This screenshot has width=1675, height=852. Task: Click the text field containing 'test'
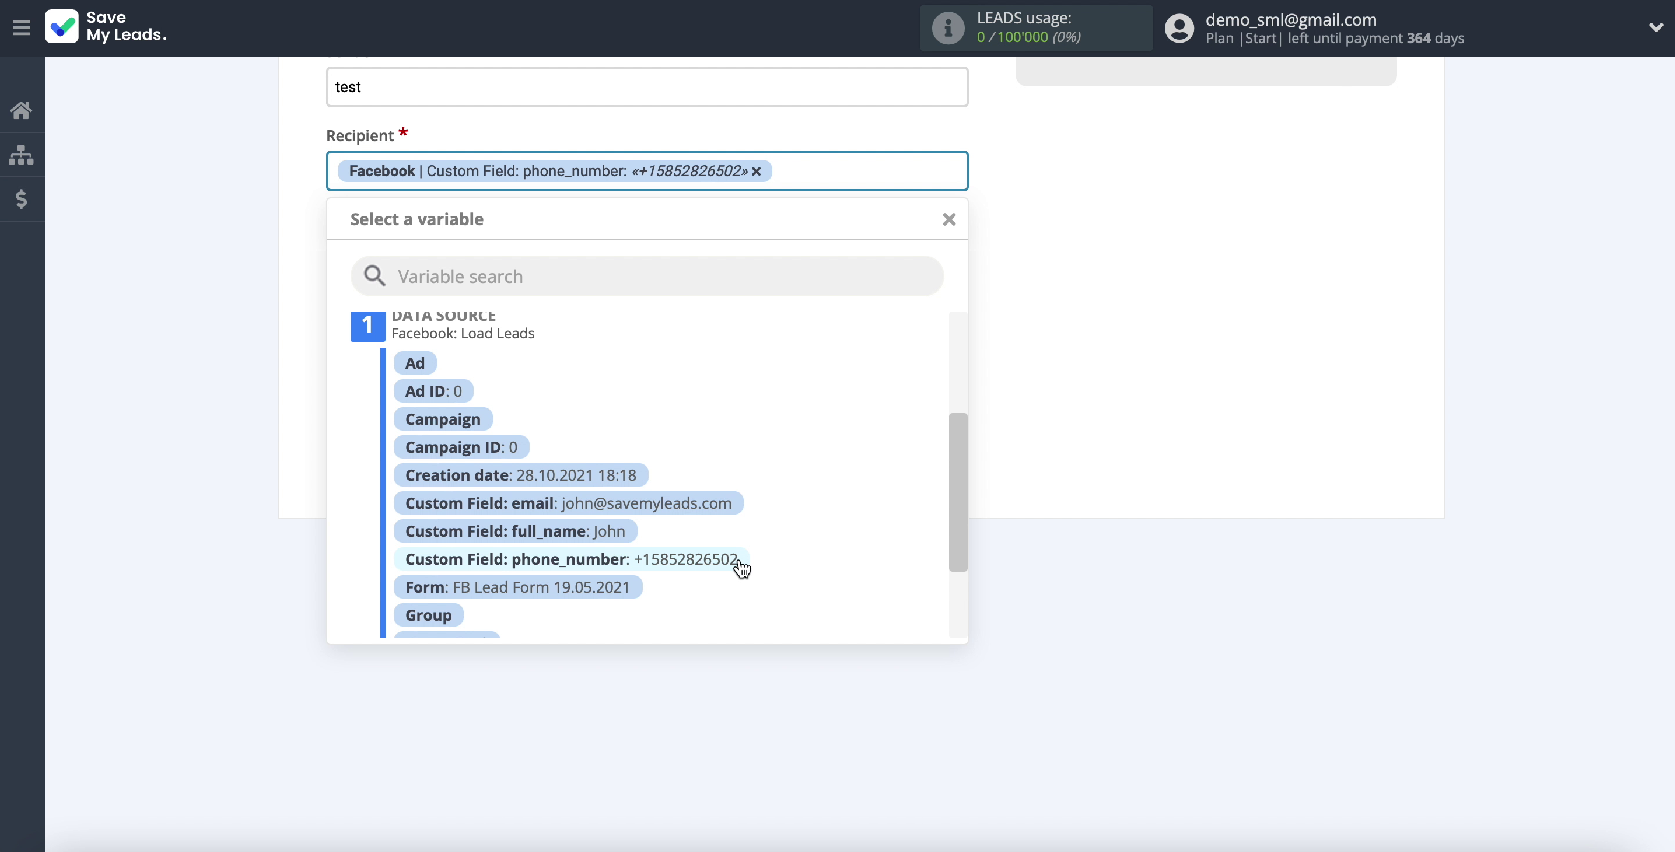[647, 87]
